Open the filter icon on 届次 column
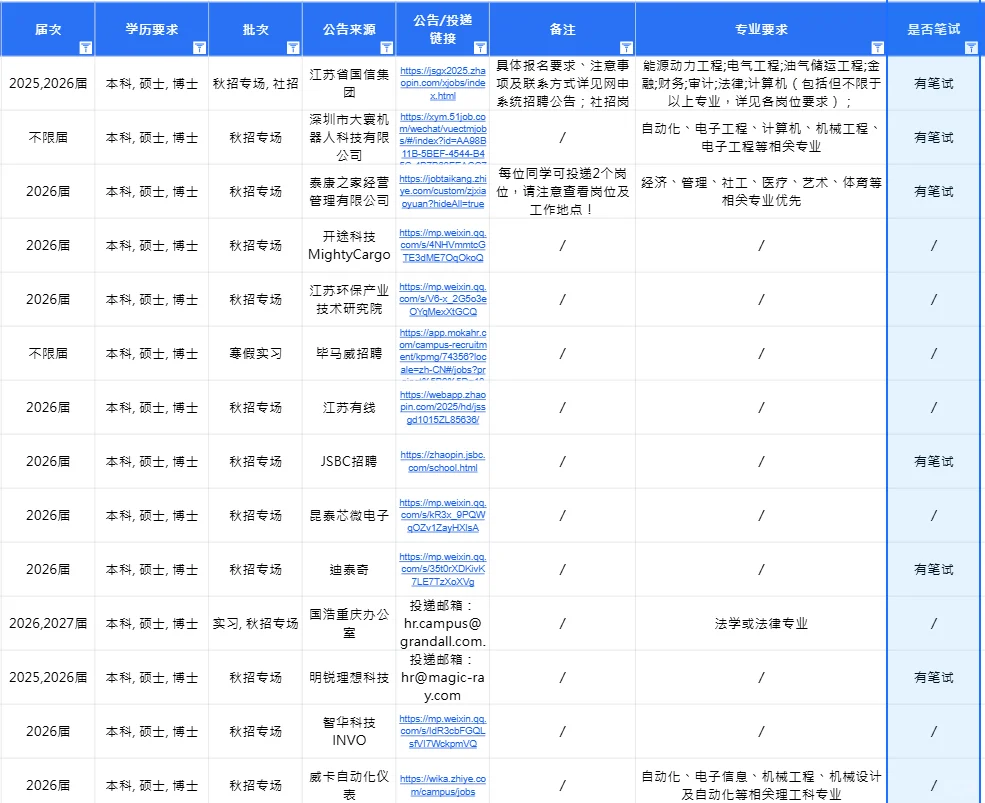Image resolution: width=985 pixels, height=803 pixels. (x=85, y=48)
